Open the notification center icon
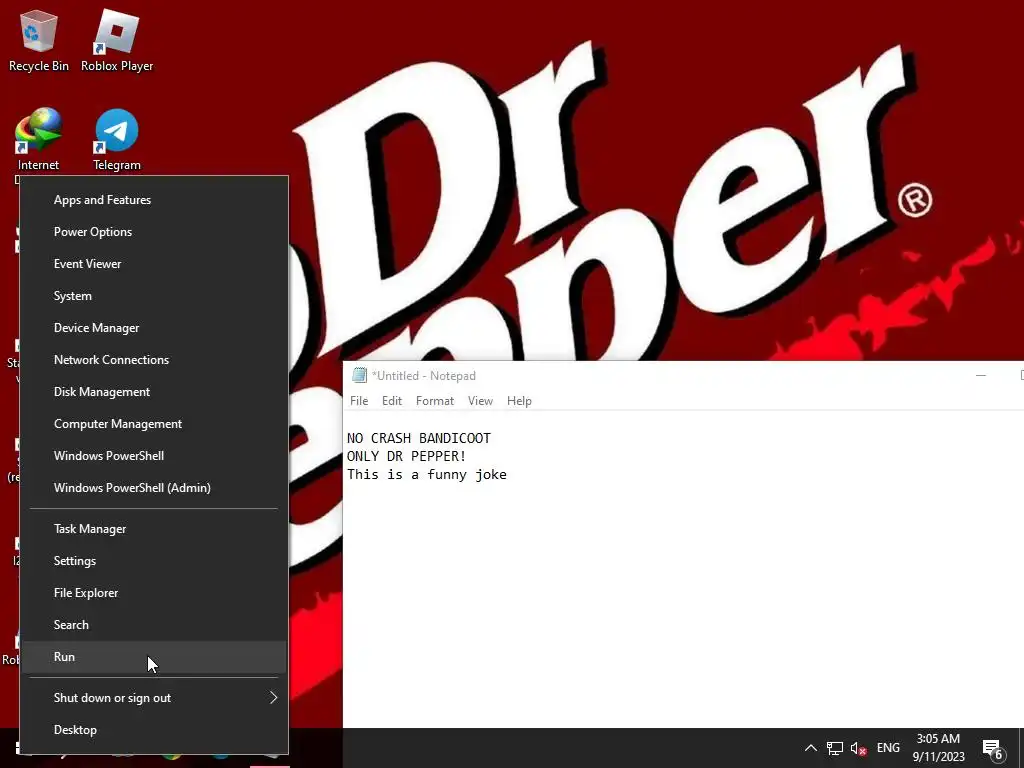 pos(992,750)
